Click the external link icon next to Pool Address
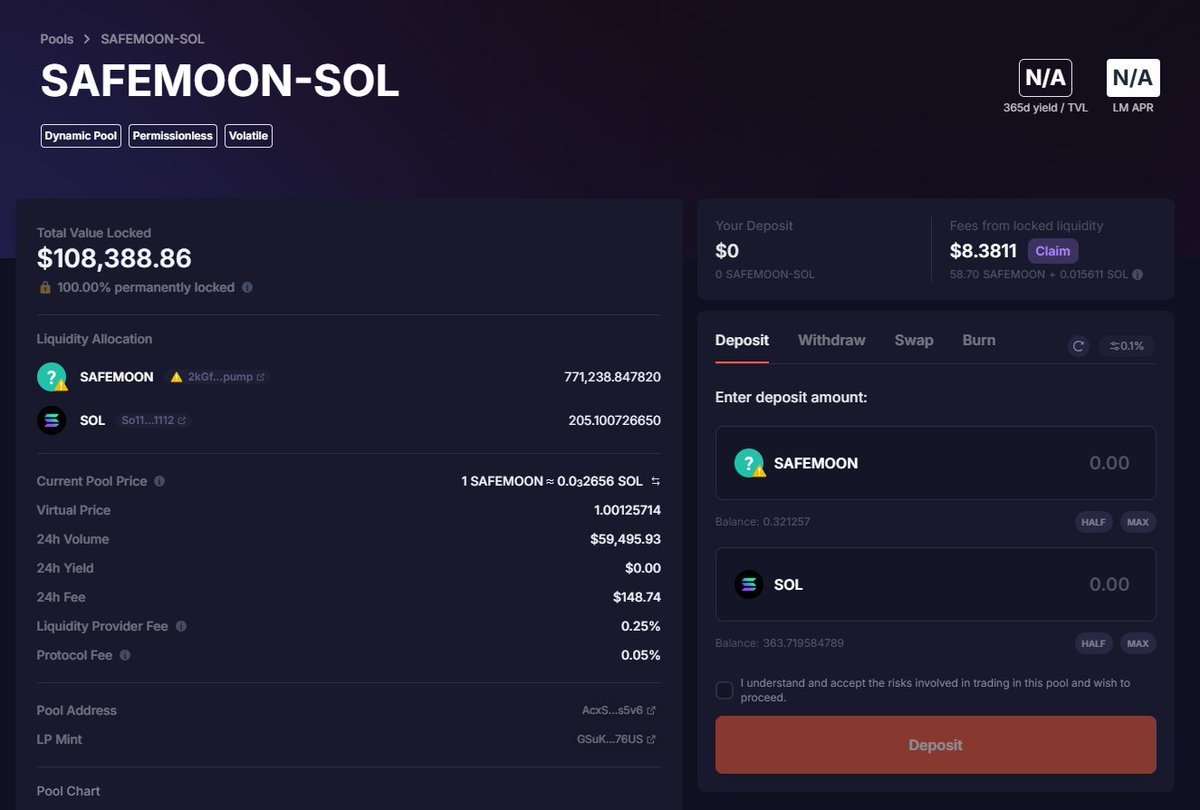 click(650, 710)
